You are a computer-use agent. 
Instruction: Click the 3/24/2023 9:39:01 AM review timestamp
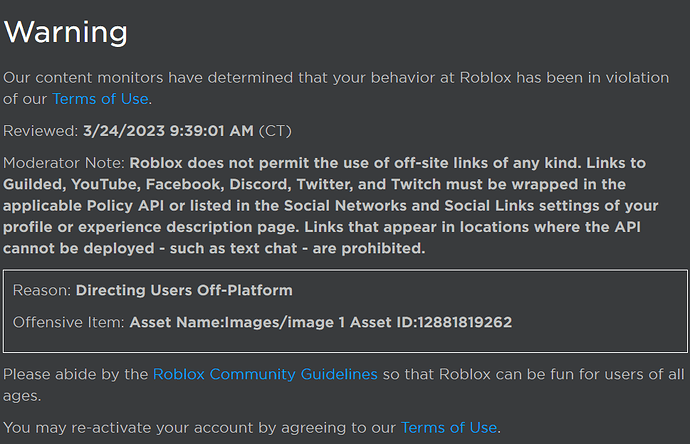(169, 131)
